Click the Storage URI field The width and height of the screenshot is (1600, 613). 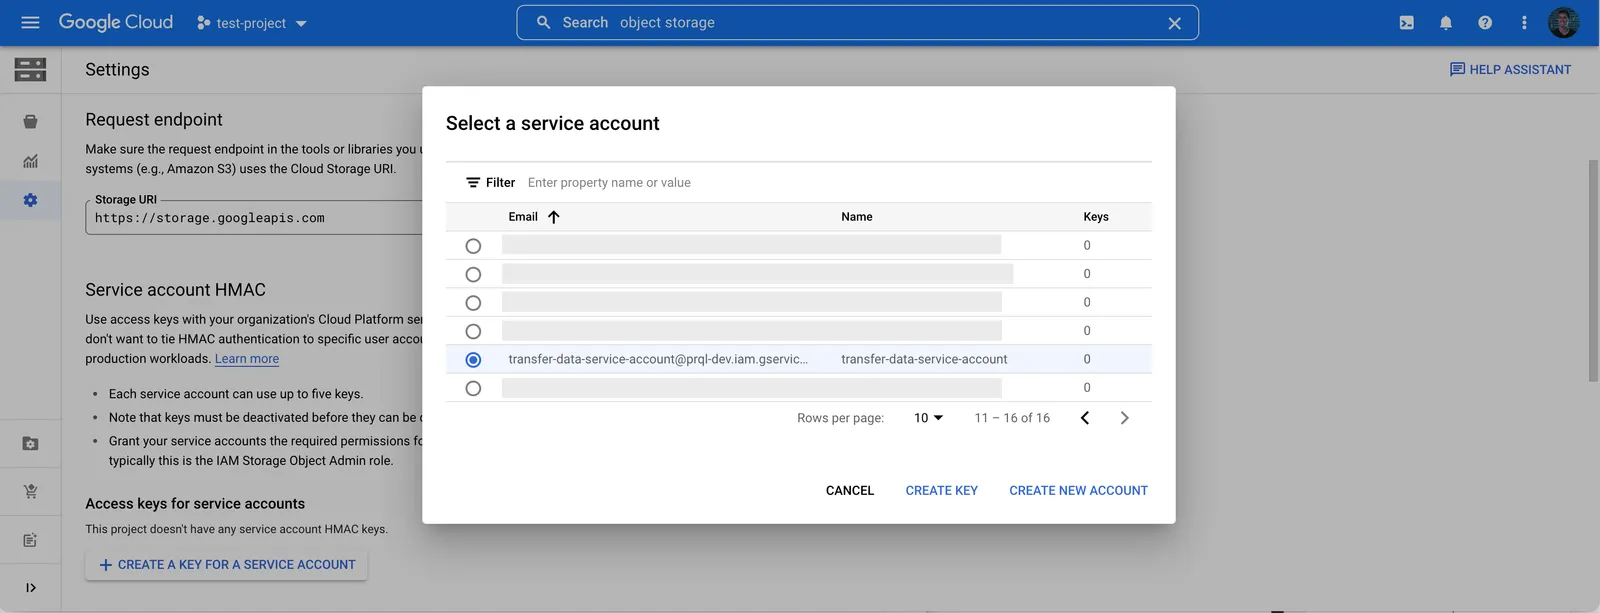pos(255,217)
